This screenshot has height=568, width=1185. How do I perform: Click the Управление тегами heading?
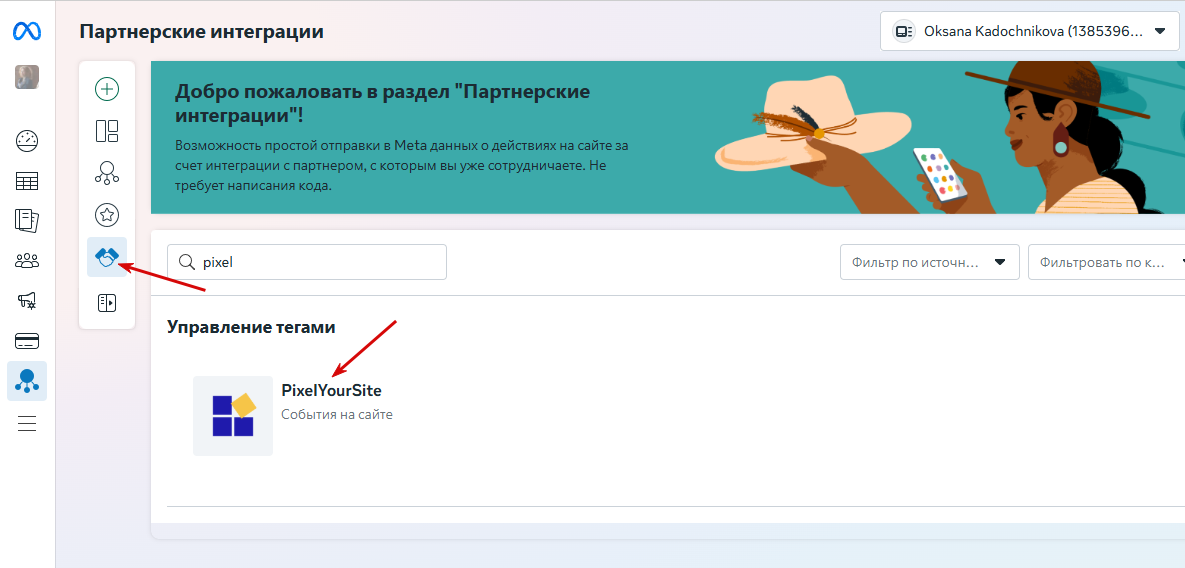(251, 327)
